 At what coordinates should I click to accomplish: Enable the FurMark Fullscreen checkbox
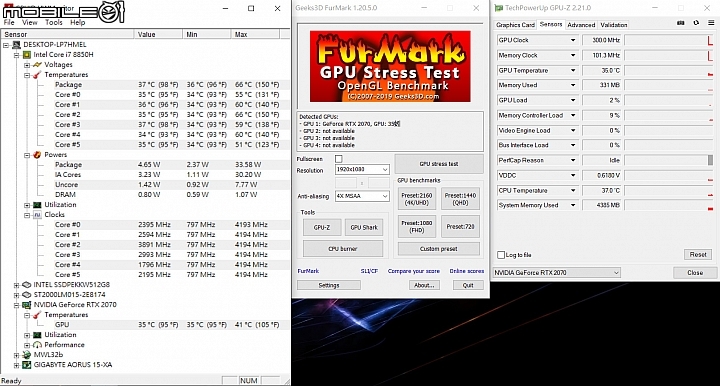click(x=339, y=159)
